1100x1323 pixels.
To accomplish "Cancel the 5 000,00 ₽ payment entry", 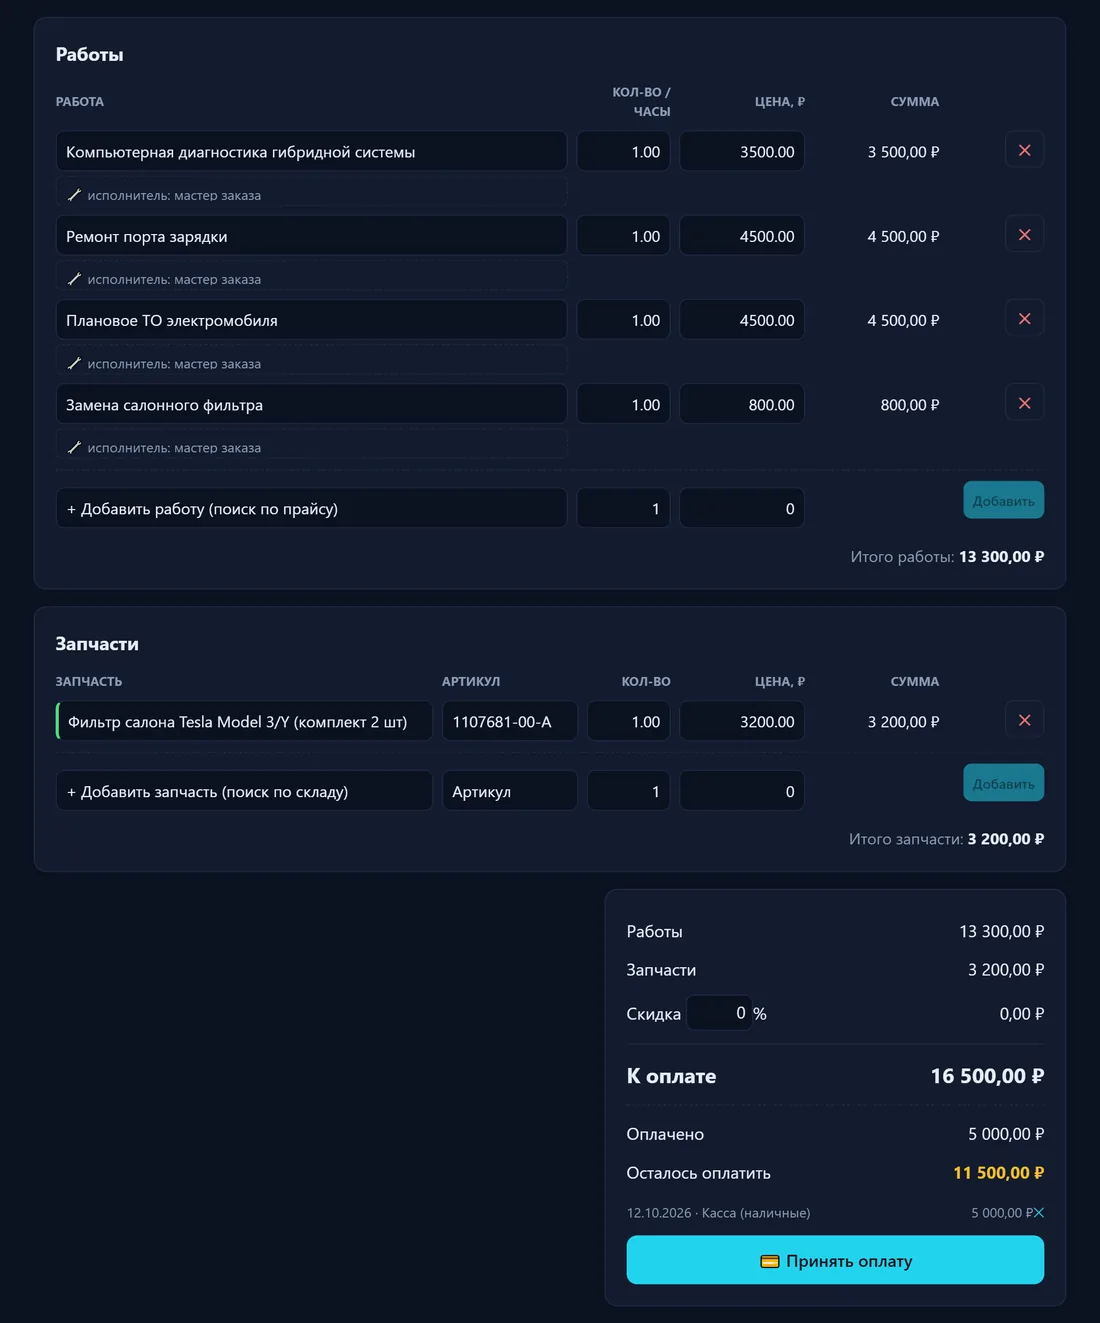I will [x=1038, y=1213].
